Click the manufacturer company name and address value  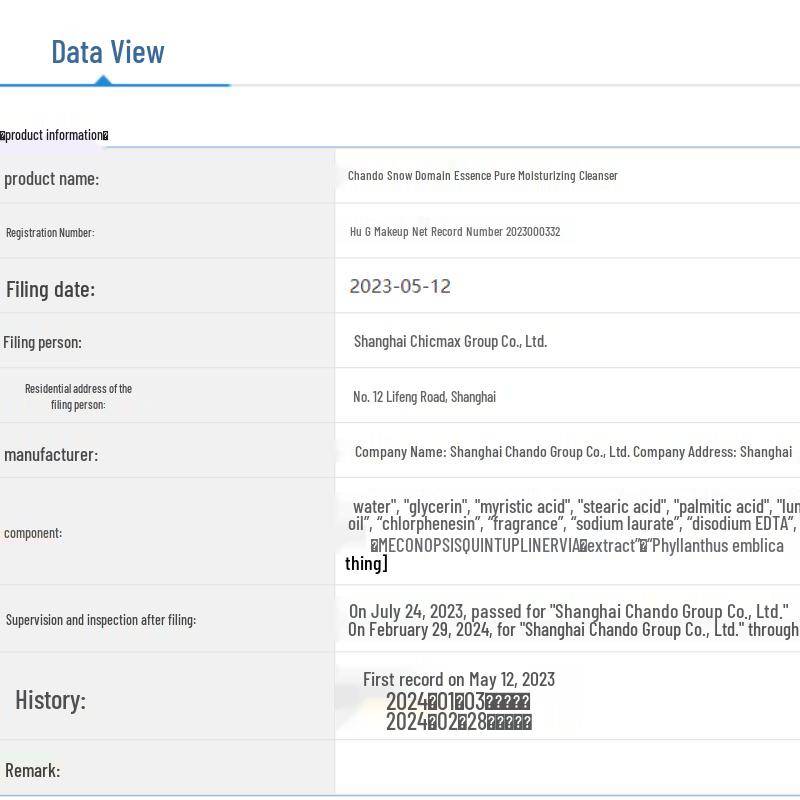(573, 452)
